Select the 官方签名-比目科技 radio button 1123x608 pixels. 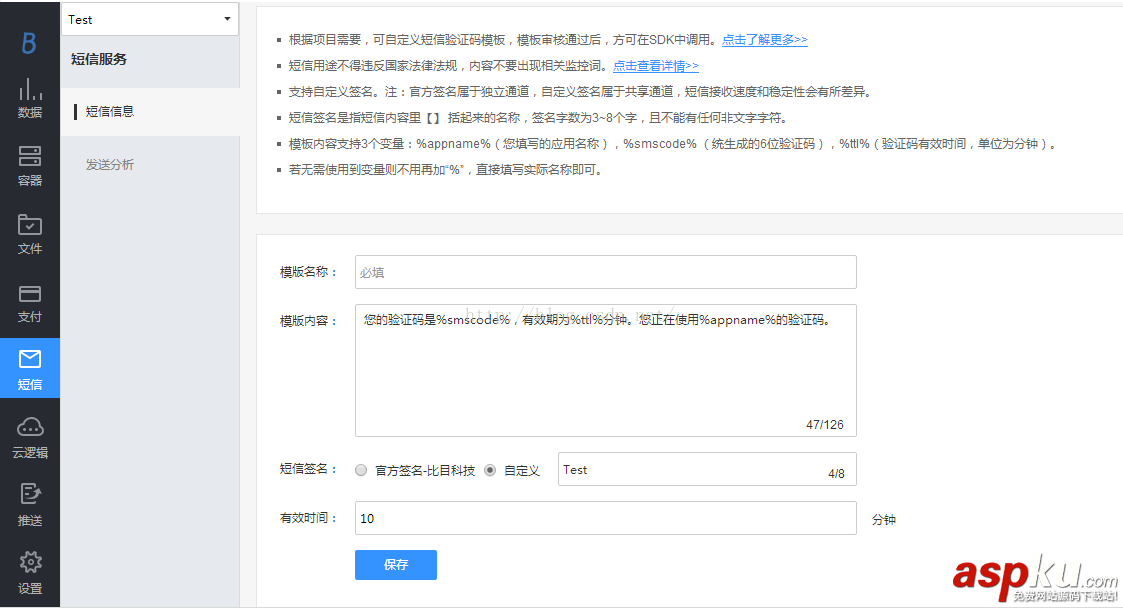[x=360, y=469]
